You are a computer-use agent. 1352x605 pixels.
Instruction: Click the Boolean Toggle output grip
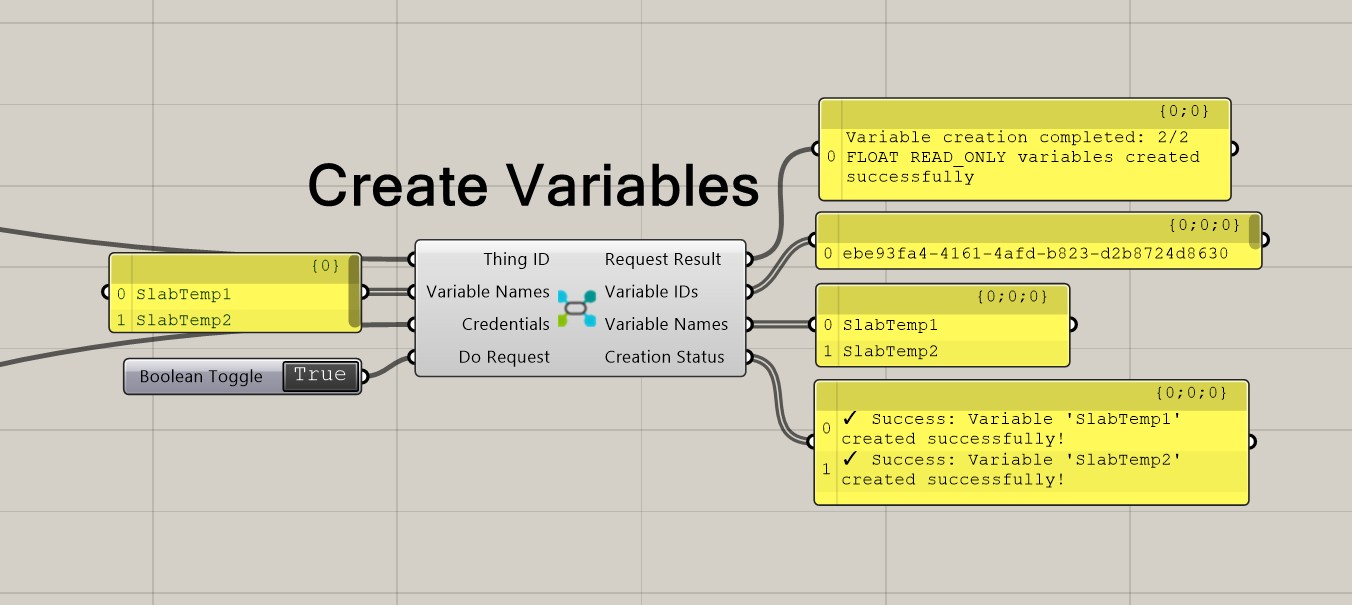click(364, 377)
